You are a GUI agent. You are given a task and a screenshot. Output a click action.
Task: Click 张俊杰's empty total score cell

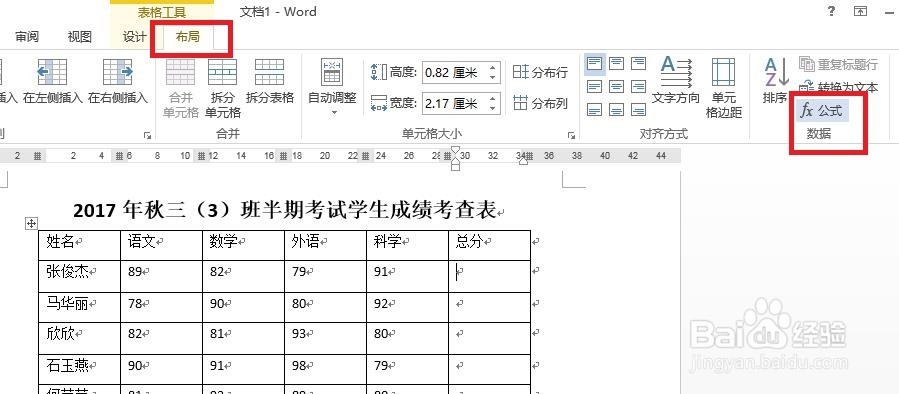[x=490, y=276]
